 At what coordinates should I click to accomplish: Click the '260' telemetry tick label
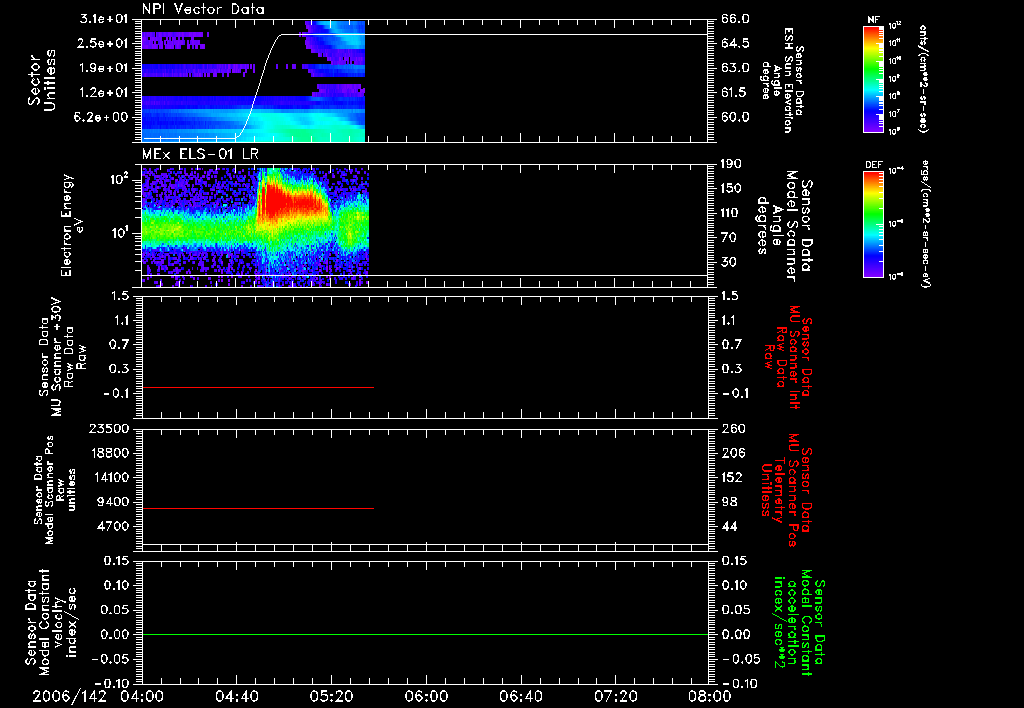731,429
